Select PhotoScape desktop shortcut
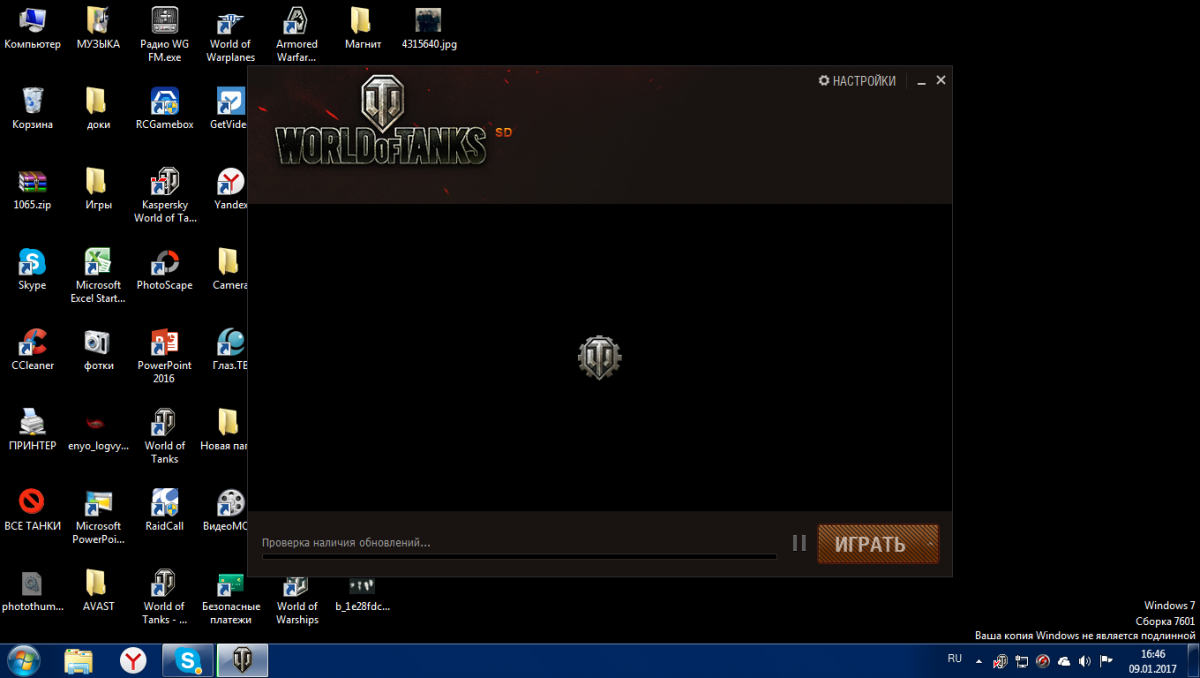This screenshot has width=1200, height=678. click(x=165, y=269)
